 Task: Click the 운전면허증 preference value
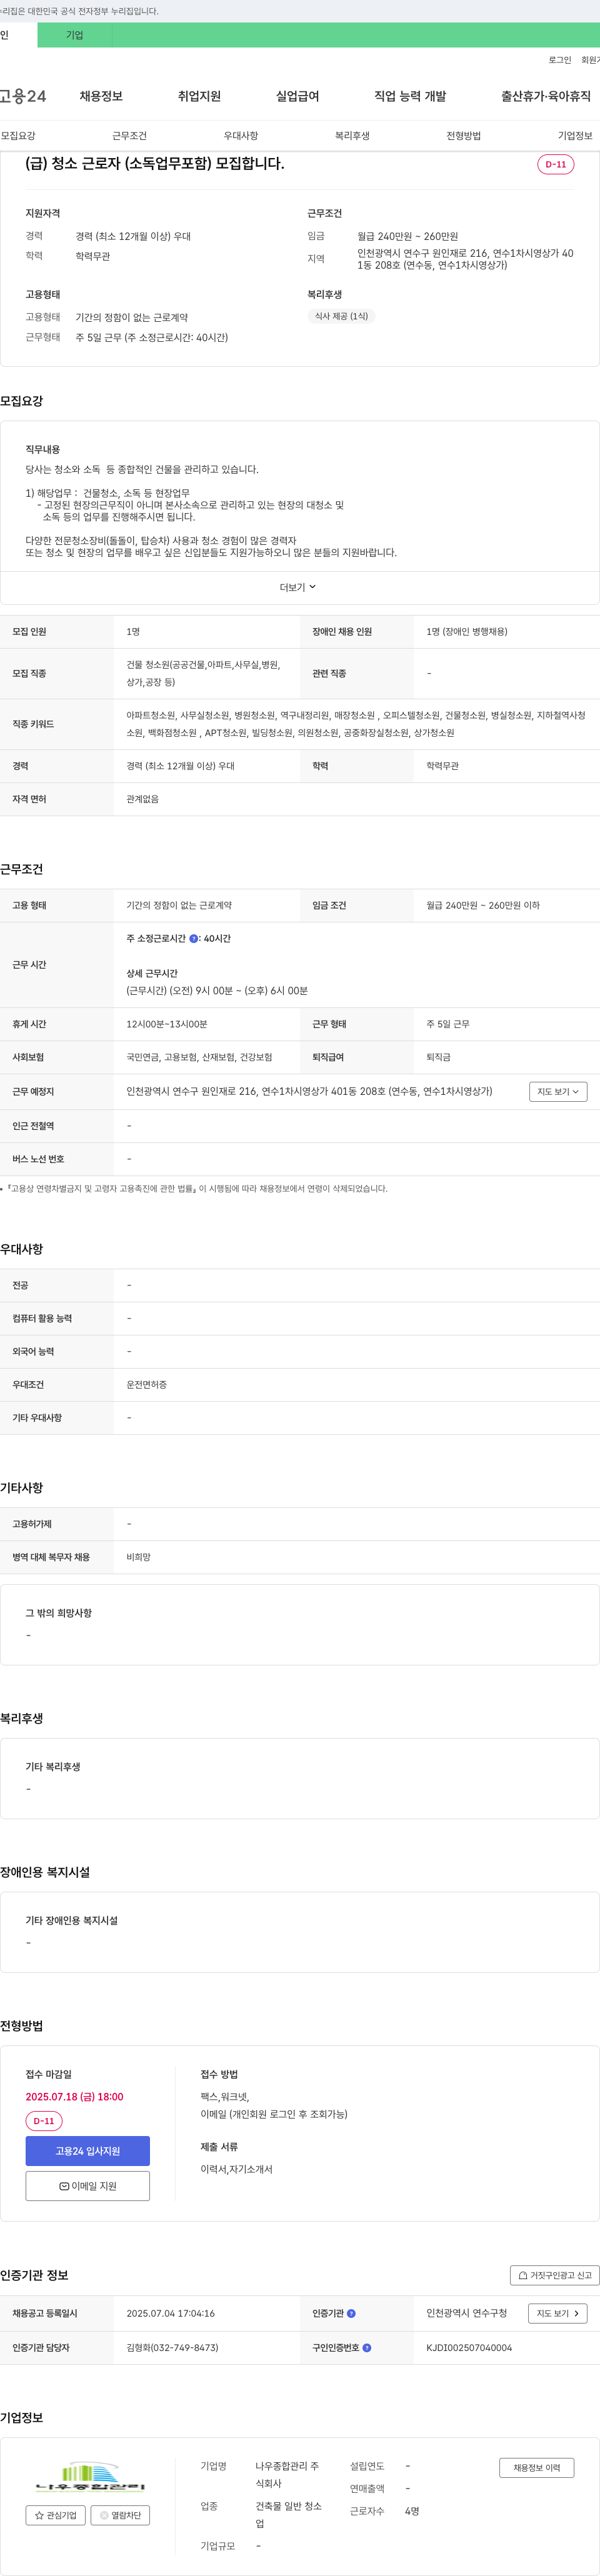pyautogui.click(x=146, y=1384)
